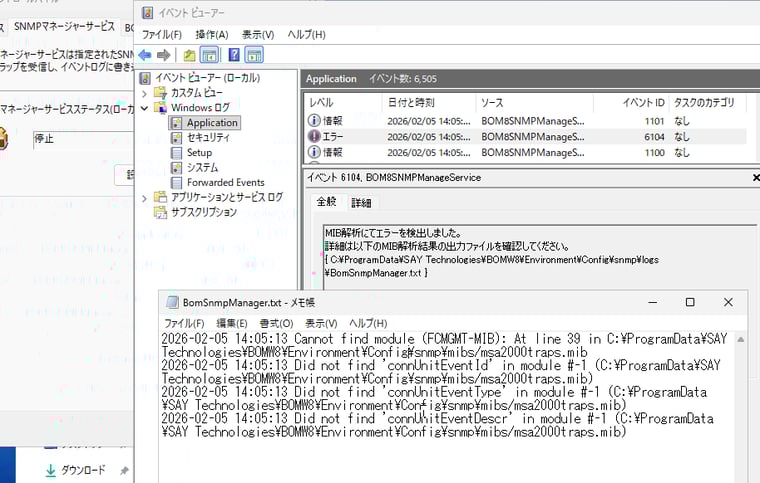The height and width of the screenshot is (483, 760).
Task: Click the Application log icon in tree
Action: coord(176,123)
